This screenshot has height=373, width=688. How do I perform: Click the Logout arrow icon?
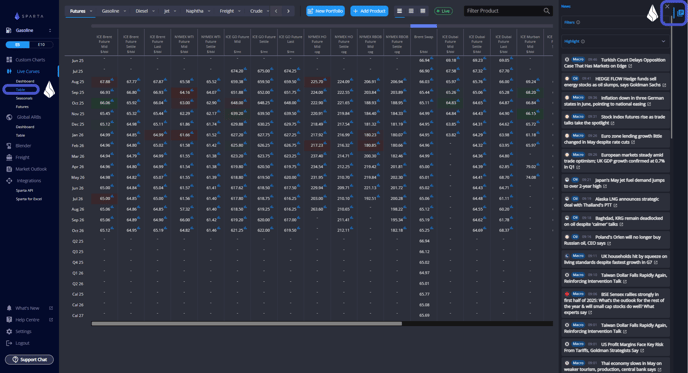9,343
